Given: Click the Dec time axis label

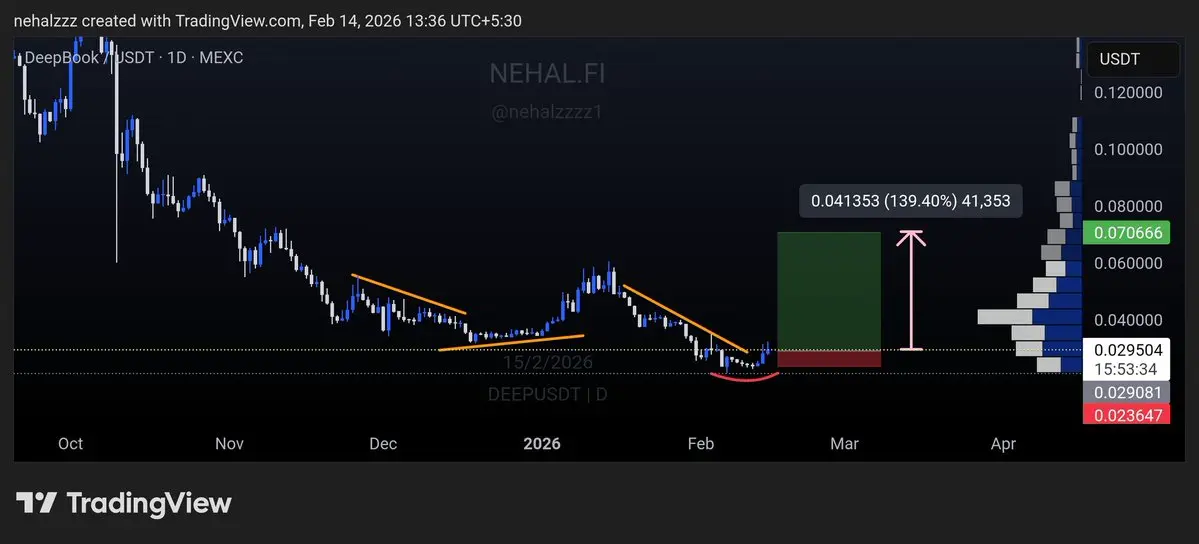Looking at the screenshot, I should (x=383, y=444).
